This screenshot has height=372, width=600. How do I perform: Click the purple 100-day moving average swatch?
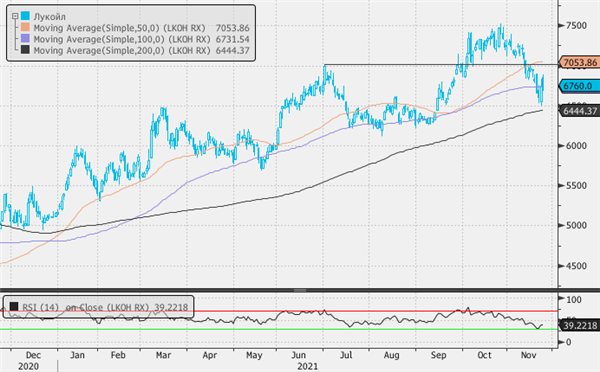click(25, 39)
